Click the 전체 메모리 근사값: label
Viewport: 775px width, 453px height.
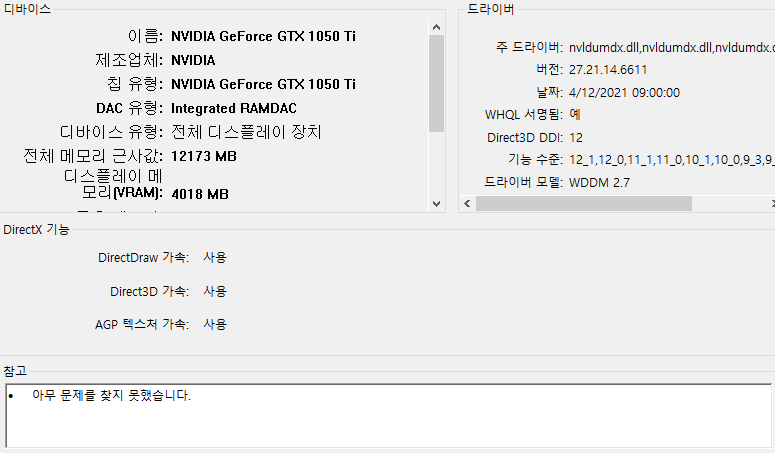[x=93, y=156]
